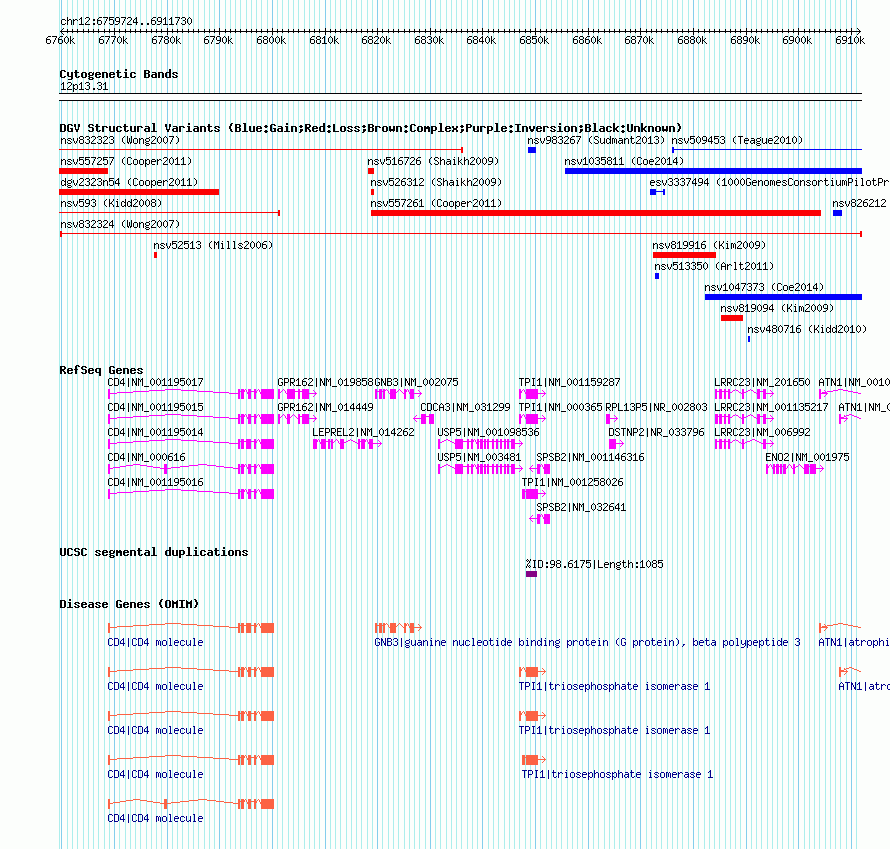Click the chr12:6759724..6911730 region label
This screenshot has width=890, height=849.
126,22
